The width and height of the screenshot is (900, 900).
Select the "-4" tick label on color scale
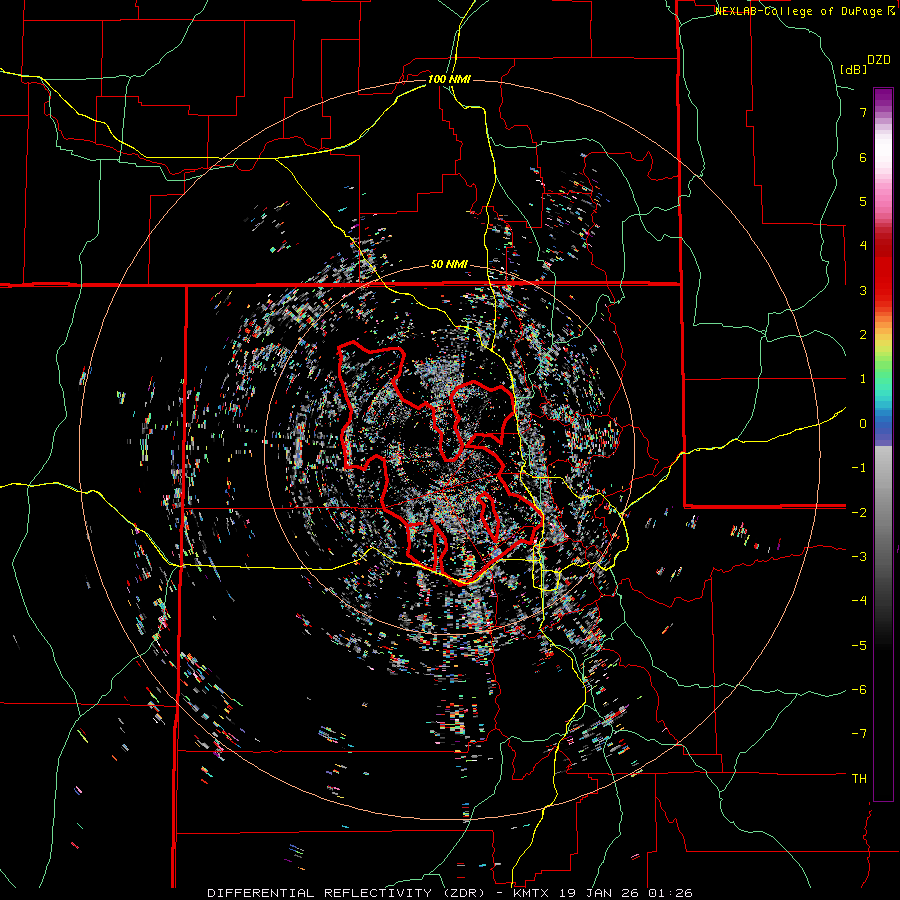(x=859, y=601)
